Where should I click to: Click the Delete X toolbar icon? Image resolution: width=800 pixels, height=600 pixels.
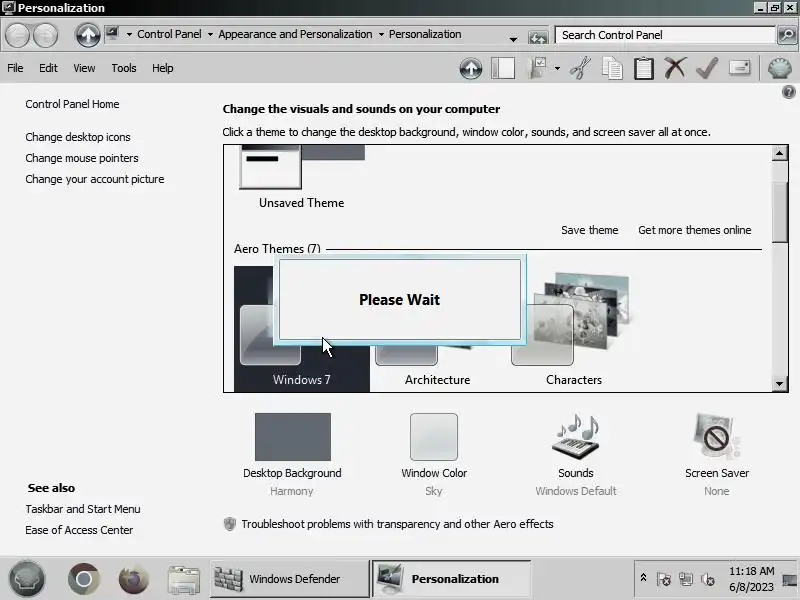[x=675, y=68]
